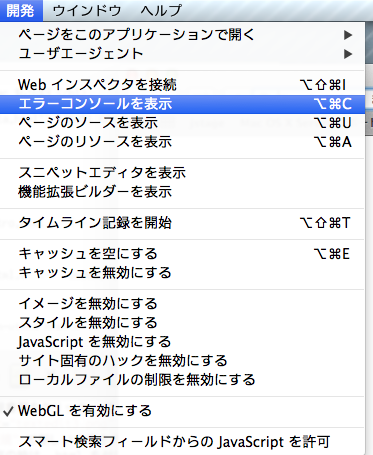Open the ヘルプ menu
The image size is (373, 455).
pyautogui.click(x=161, y=11)
